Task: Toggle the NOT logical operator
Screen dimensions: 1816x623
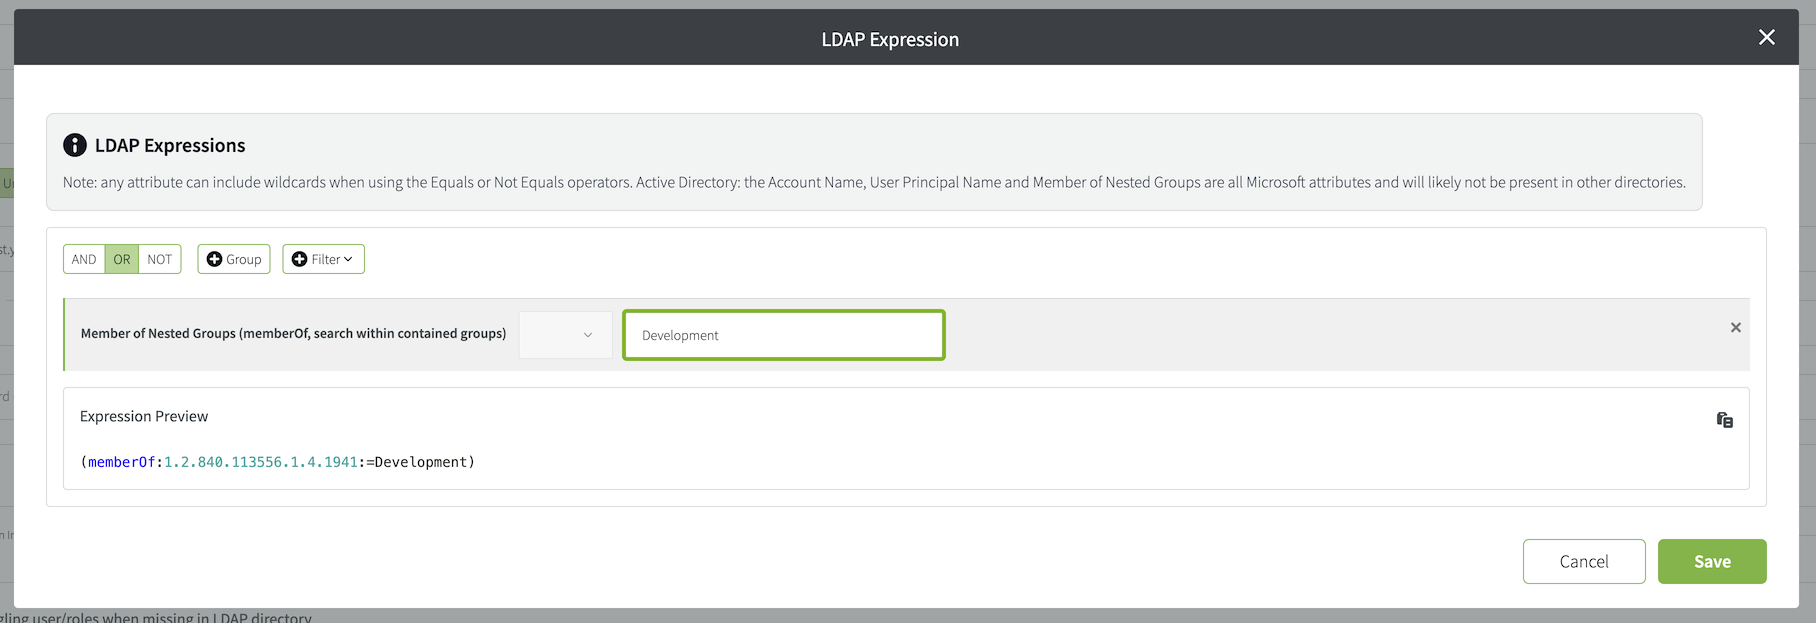Action: 160,259
